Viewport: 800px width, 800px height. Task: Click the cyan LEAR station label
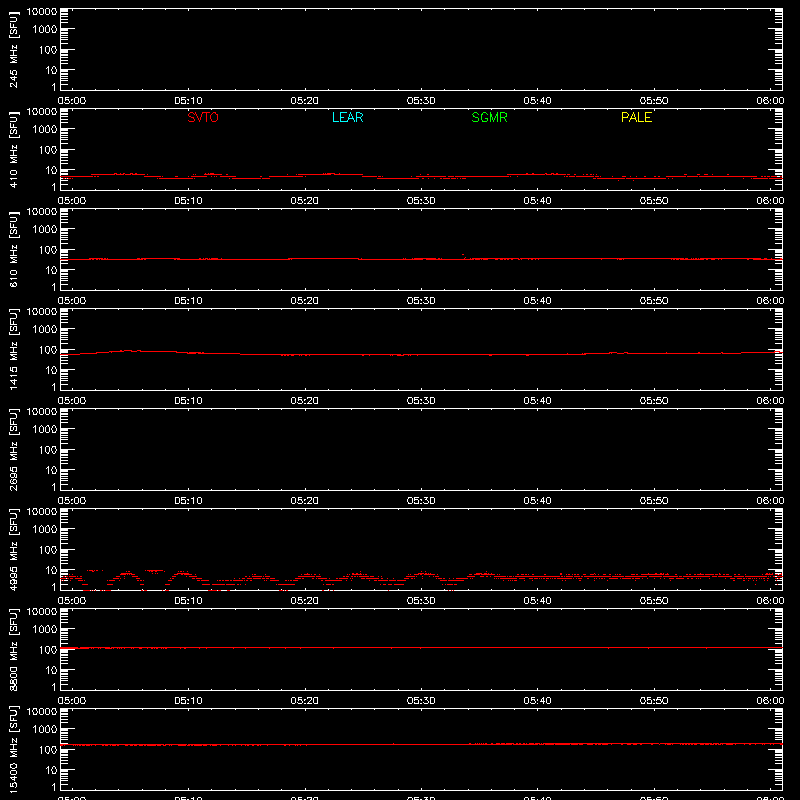[347, 117]
